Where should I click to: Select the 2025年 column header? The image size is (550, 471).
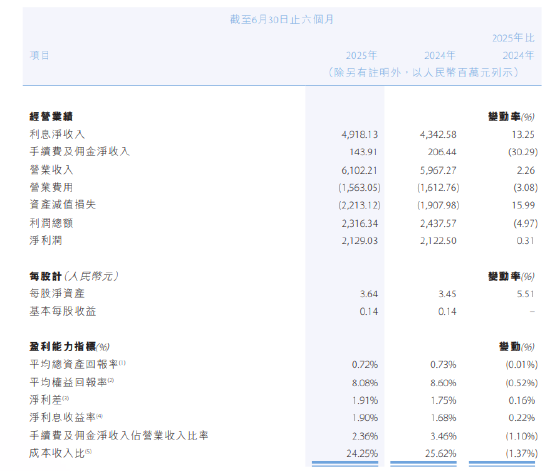(x=361, y=55)
